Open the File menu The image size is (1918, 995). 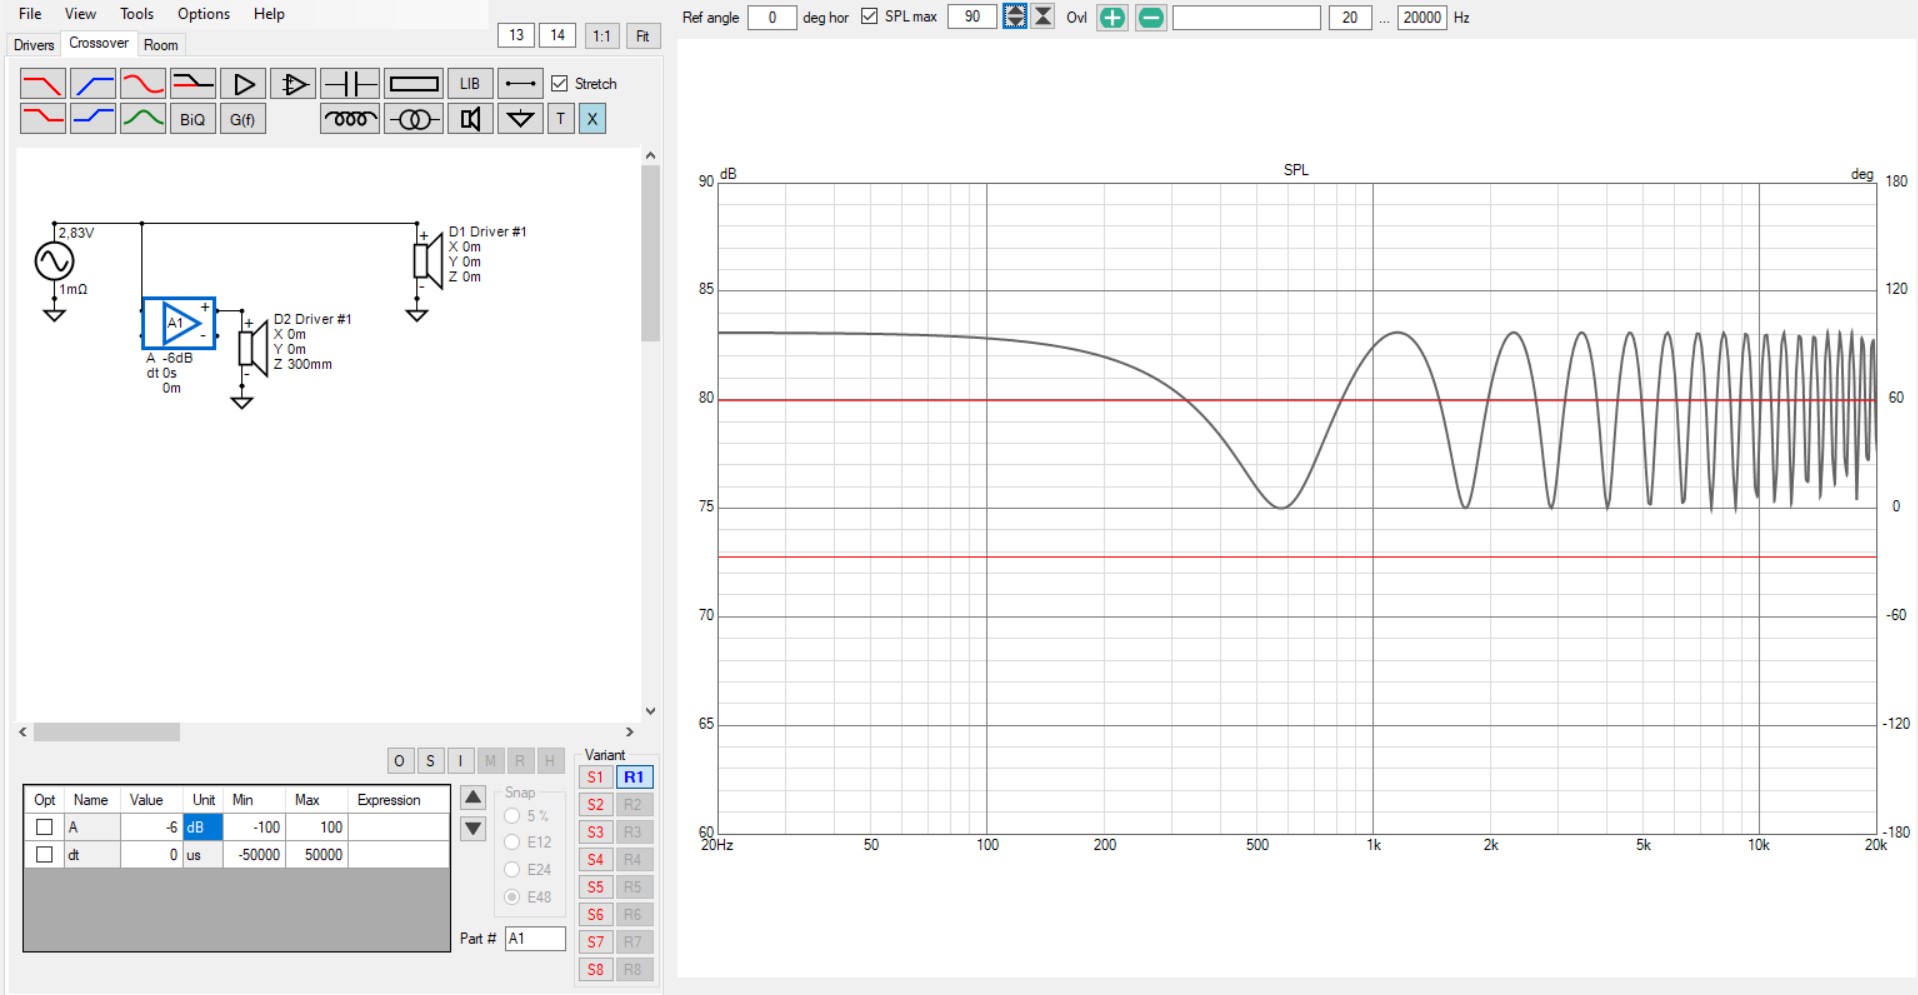(x=30, y=14)
